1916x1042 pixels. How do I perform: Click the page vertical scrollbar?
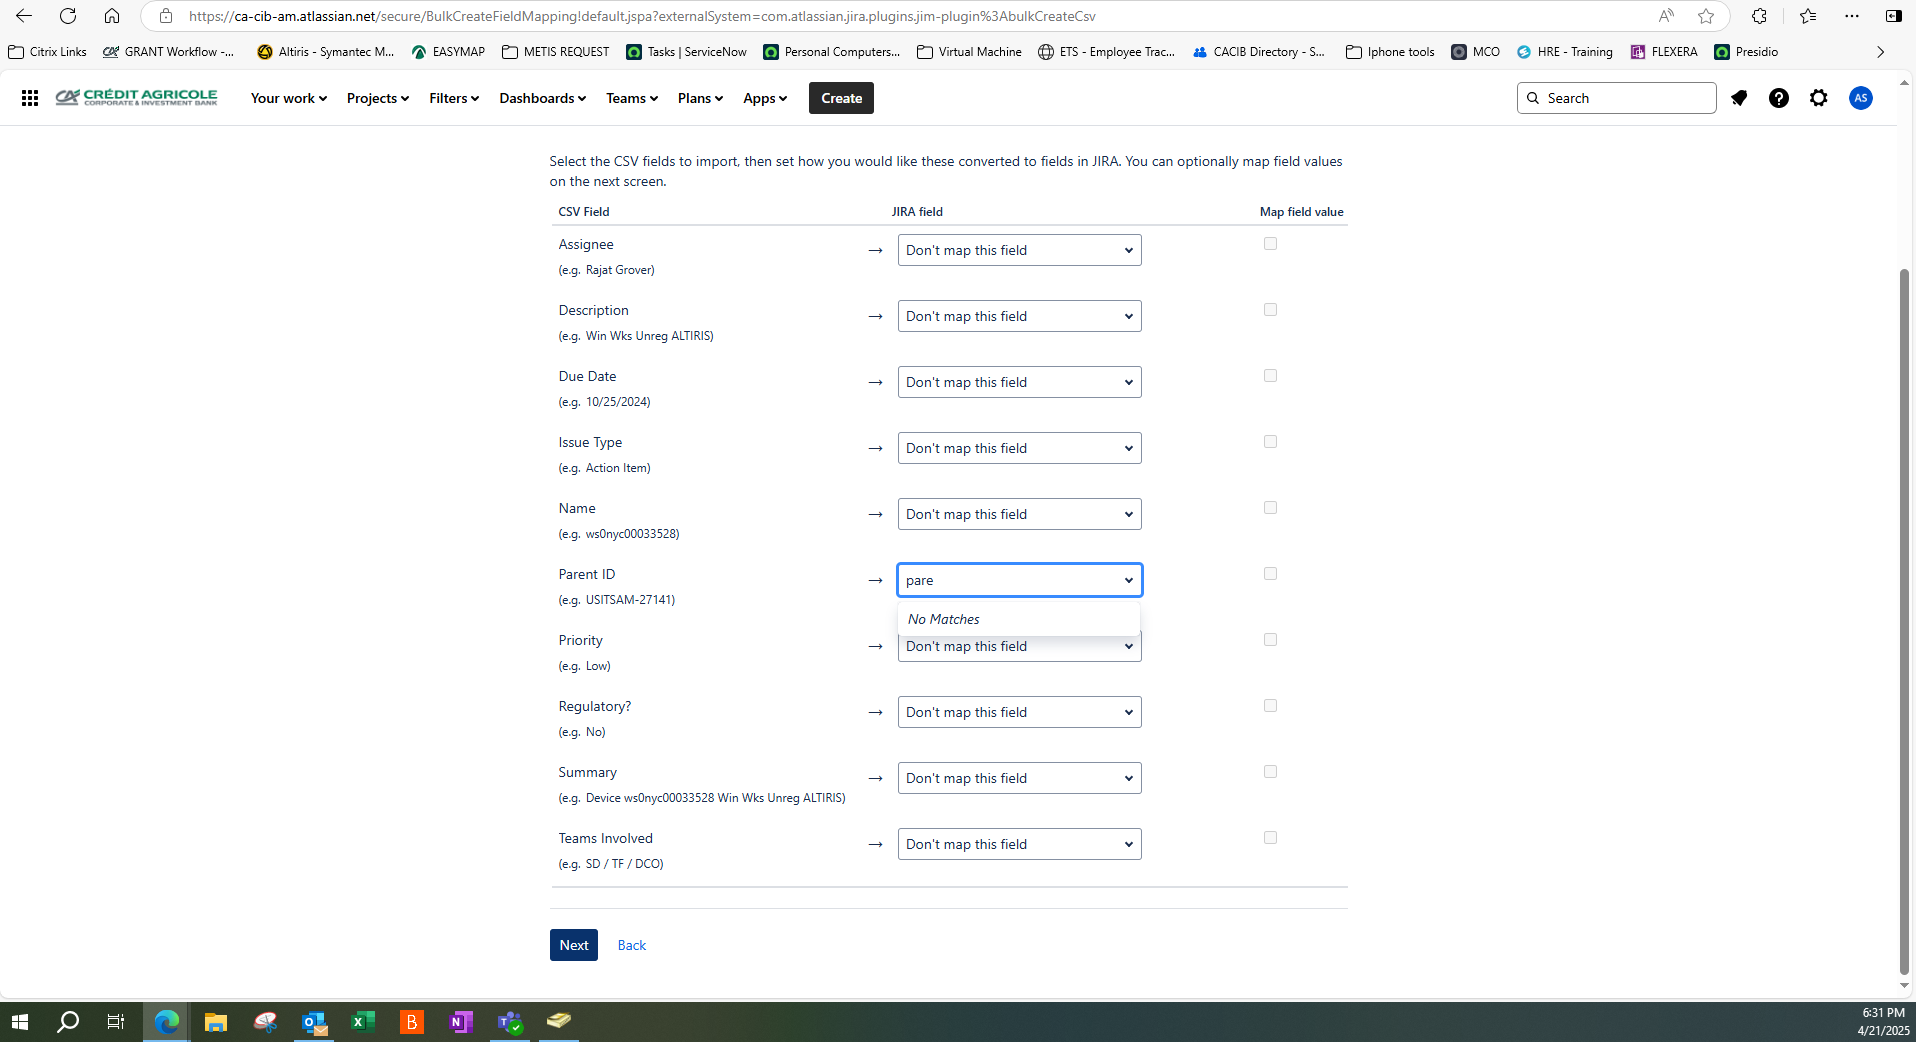click(1904, 620)
